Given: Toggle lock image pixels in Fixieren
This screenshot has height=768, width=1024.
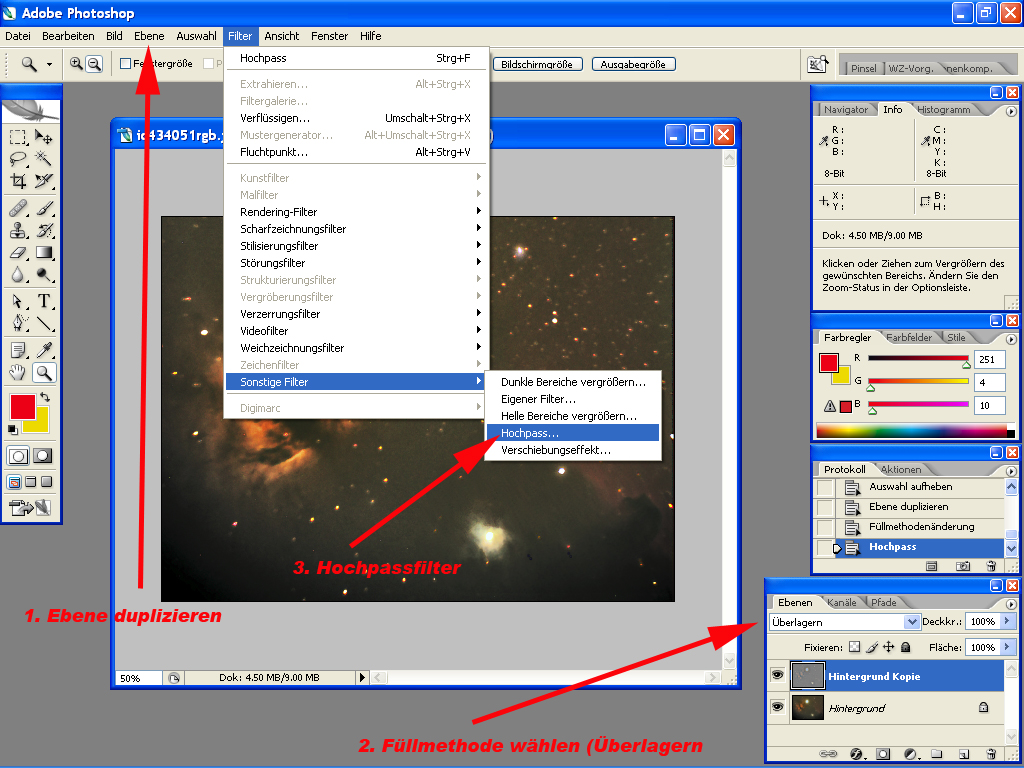Looking at the screenshot, I should click(x=872, y=647).
